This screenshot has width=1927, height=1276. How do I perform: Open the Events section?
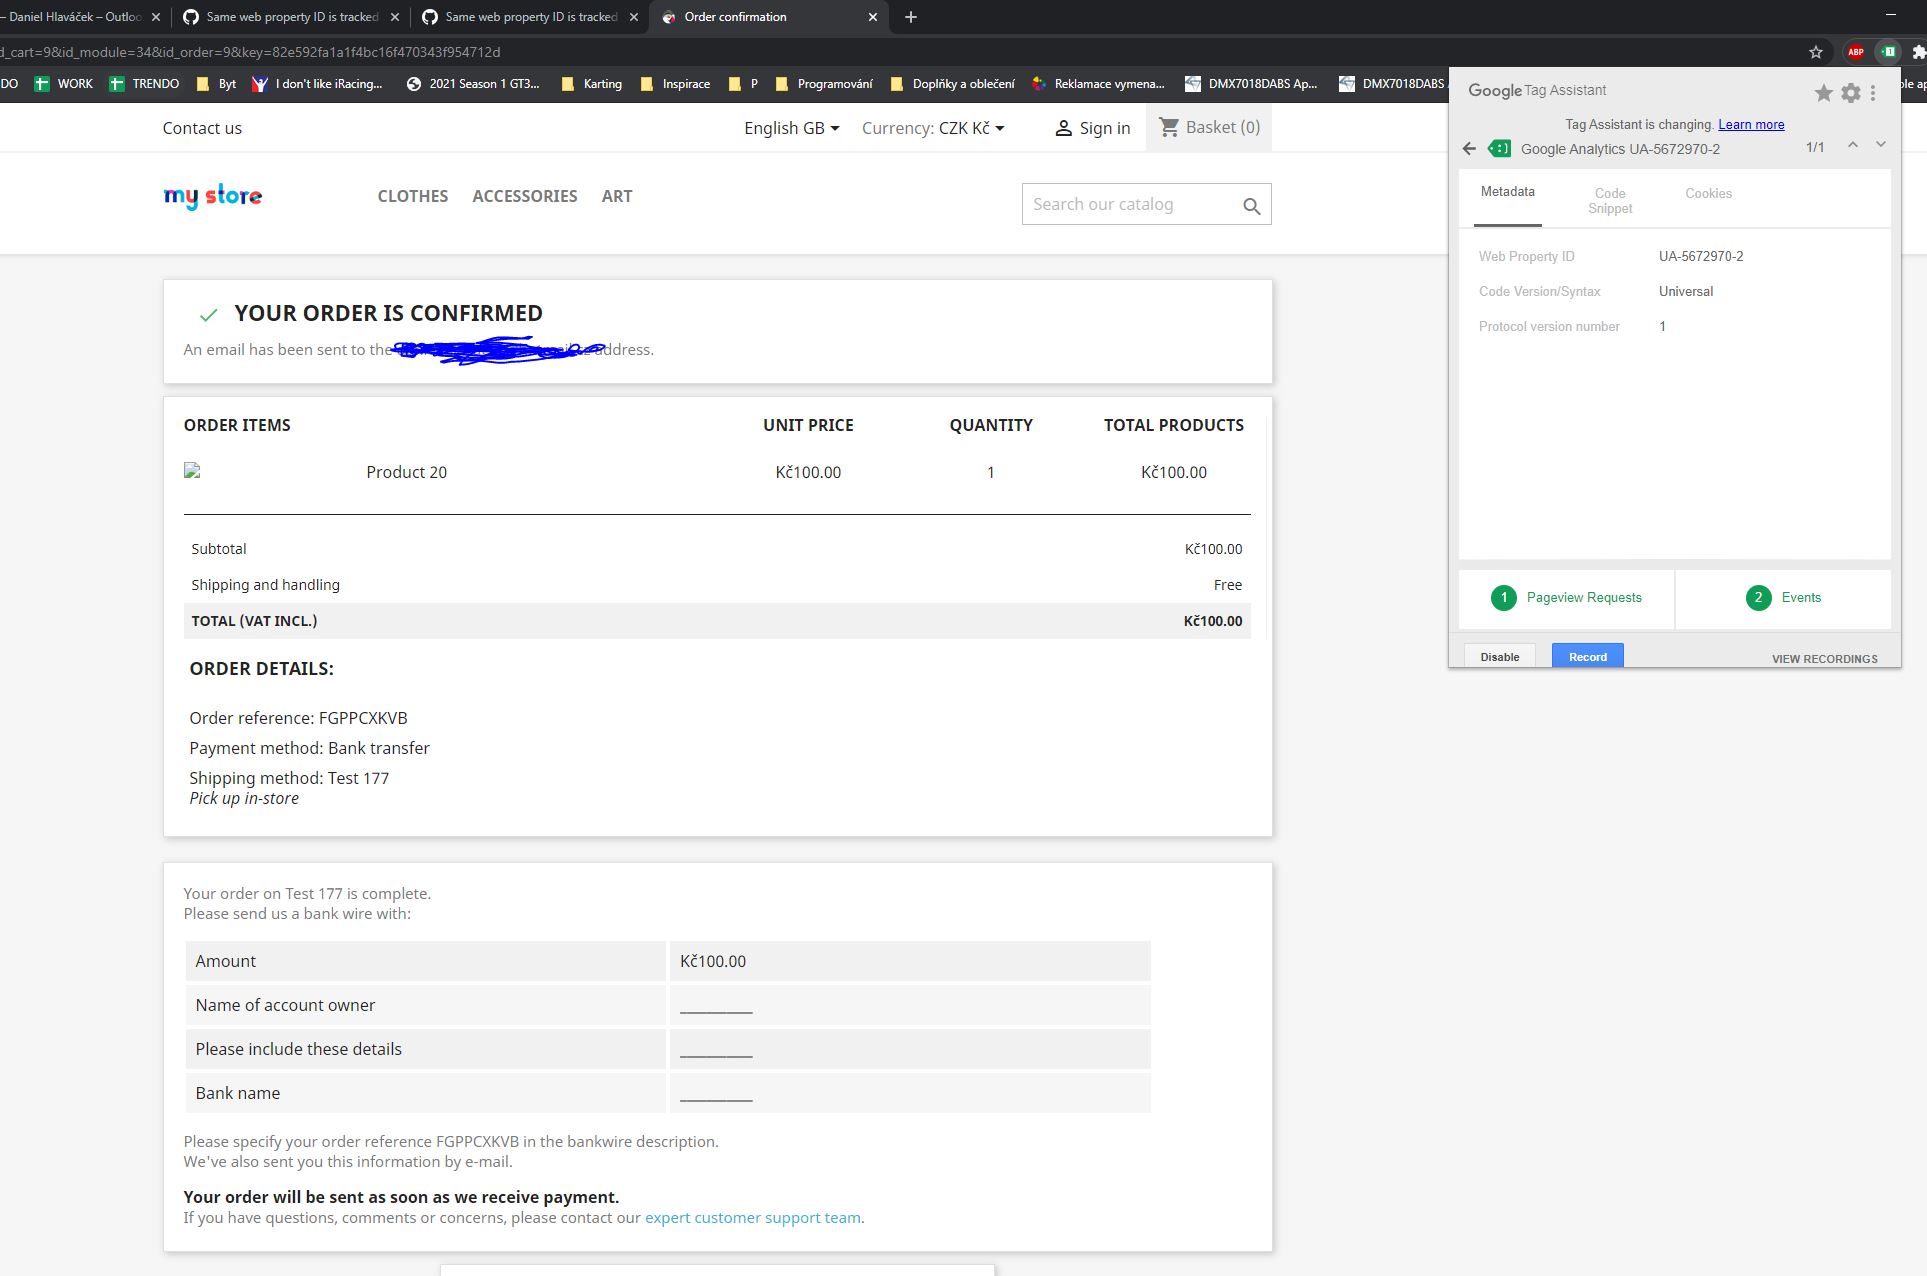(x=1783, y=598)
